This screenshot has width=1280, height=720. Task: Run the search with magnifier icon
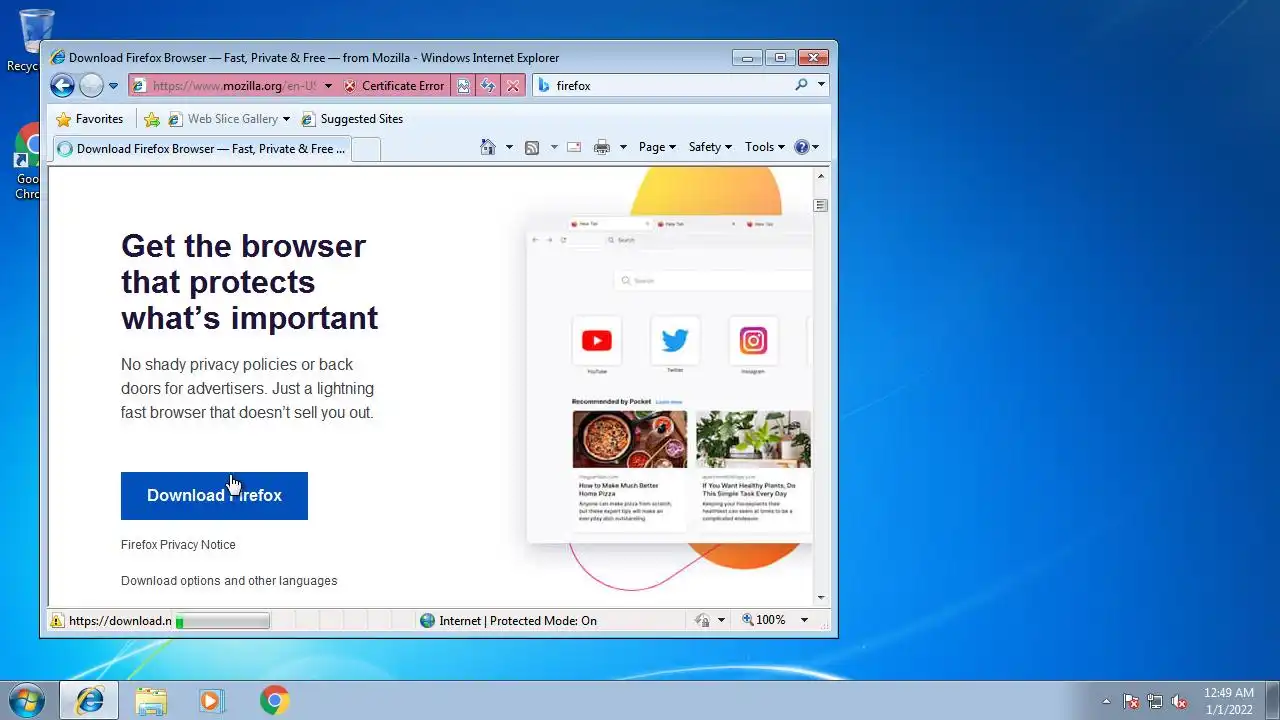pyautogui.click(x=801, y=85)
